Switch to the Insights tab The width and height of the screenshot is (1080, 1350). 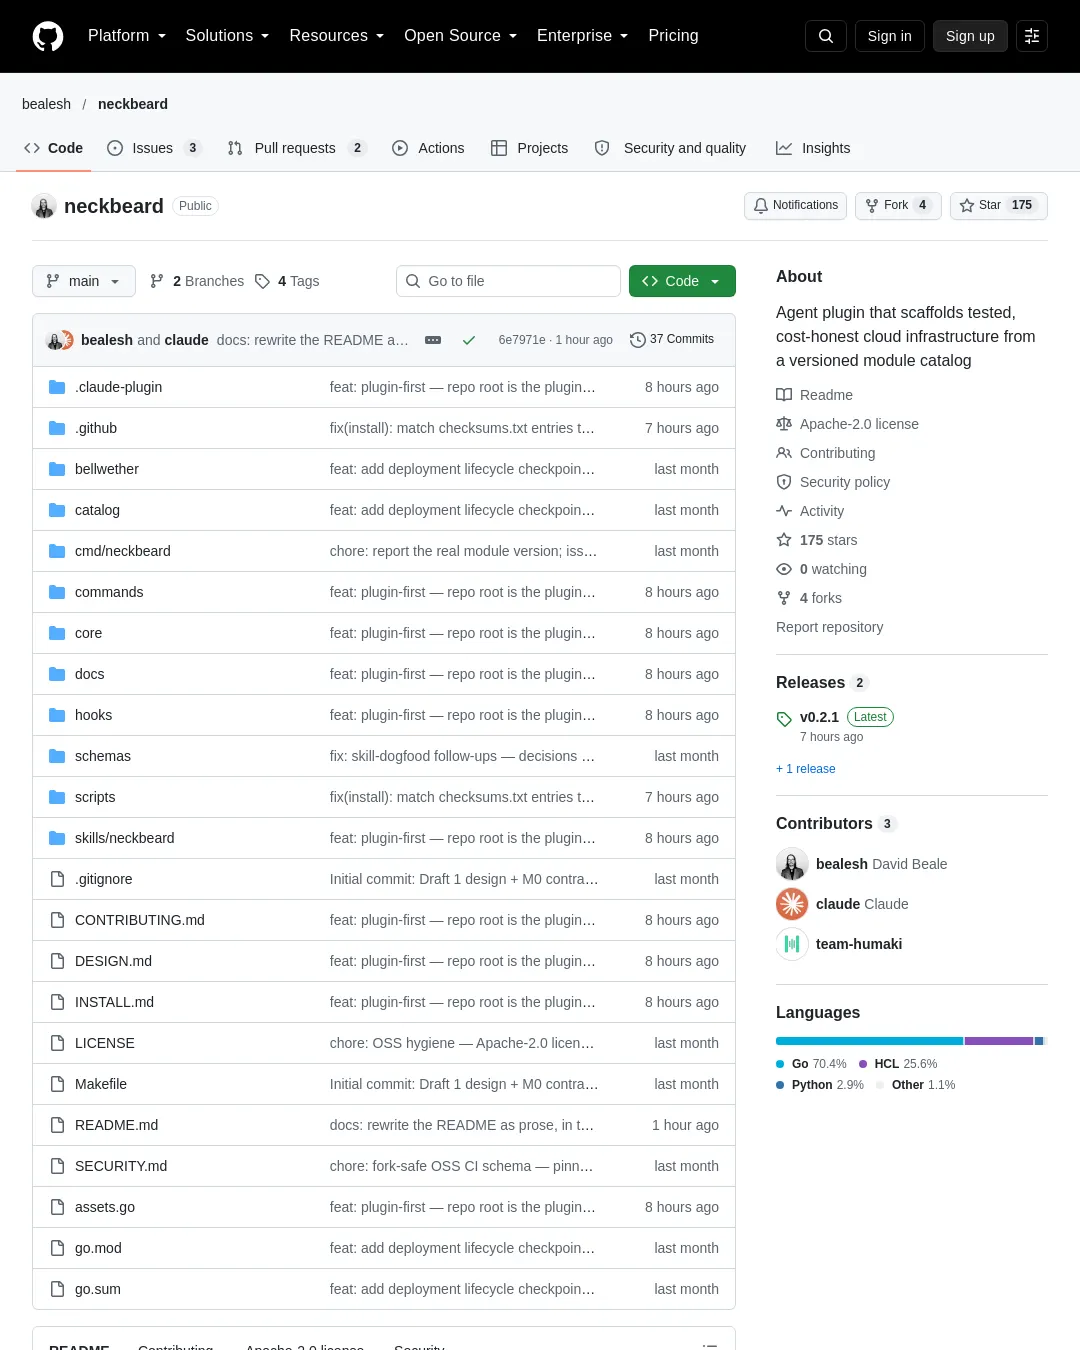pos(813,148)
